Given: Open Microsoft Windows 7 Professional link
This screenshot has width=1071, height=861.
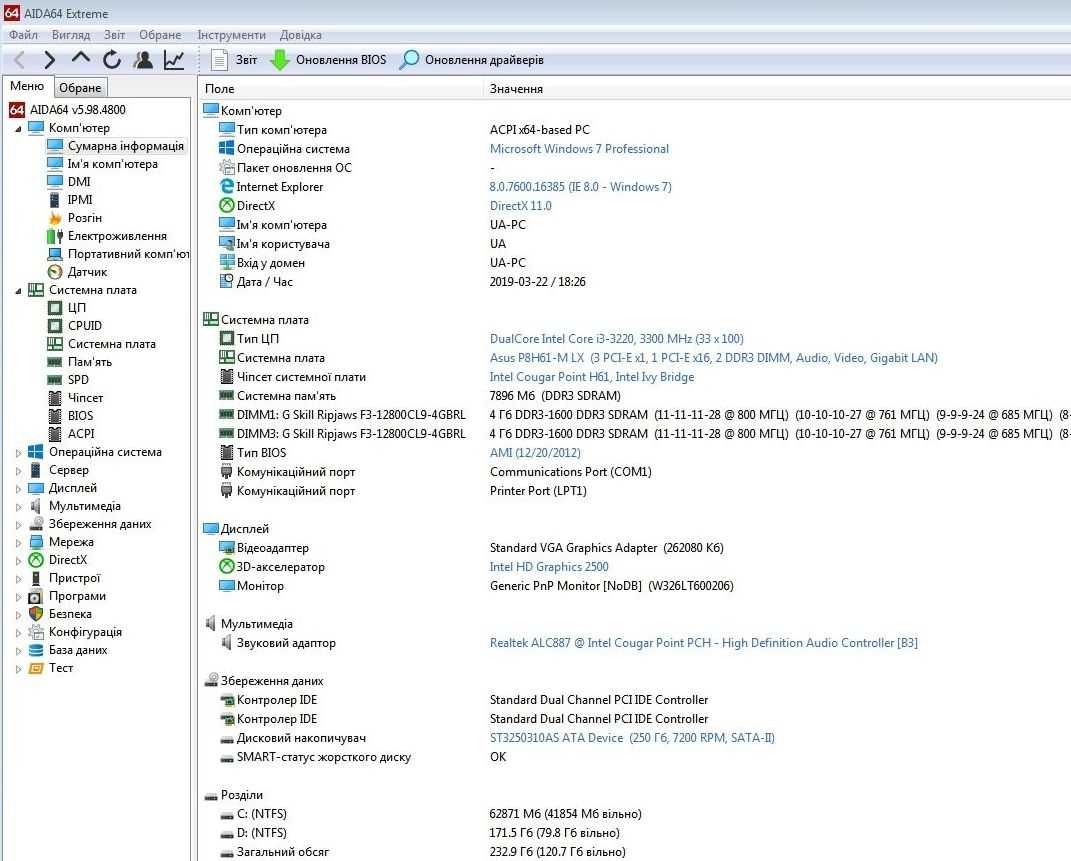Looking at the screenshot, I should [579, 149].
